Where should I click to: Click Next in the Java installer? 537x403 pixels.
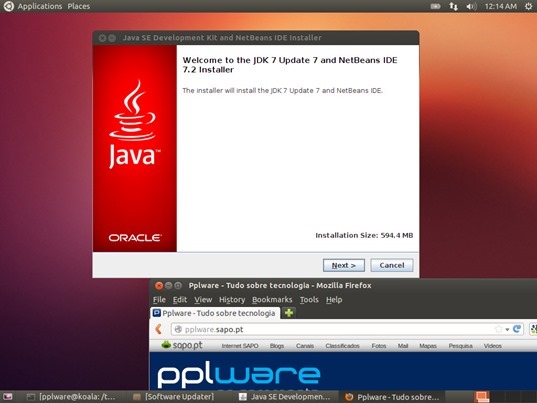click(344, 265)
